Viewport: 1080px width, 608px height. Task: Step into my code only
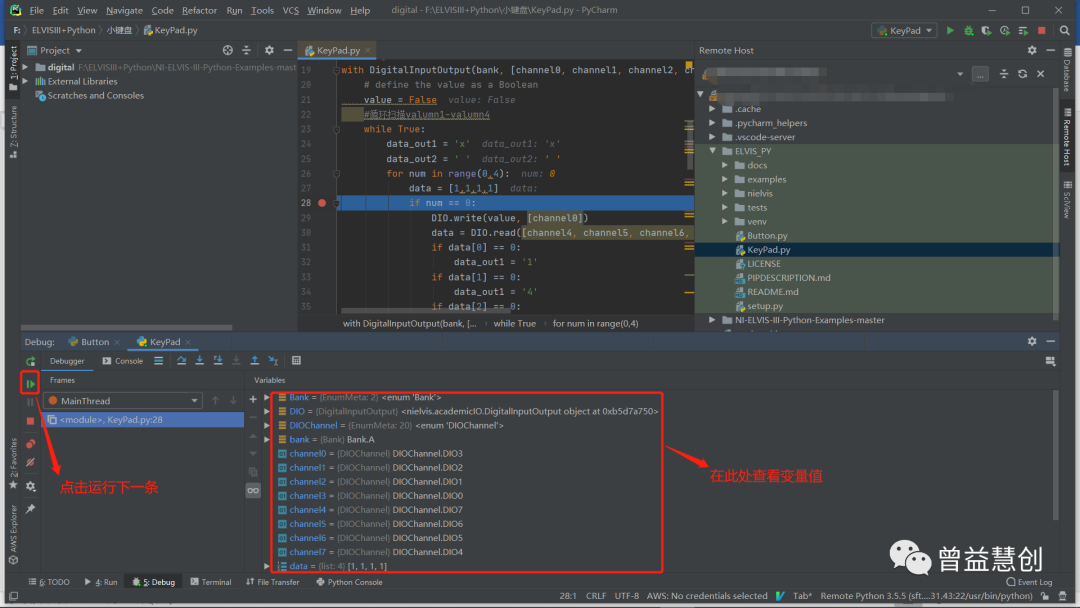point(218,361)
